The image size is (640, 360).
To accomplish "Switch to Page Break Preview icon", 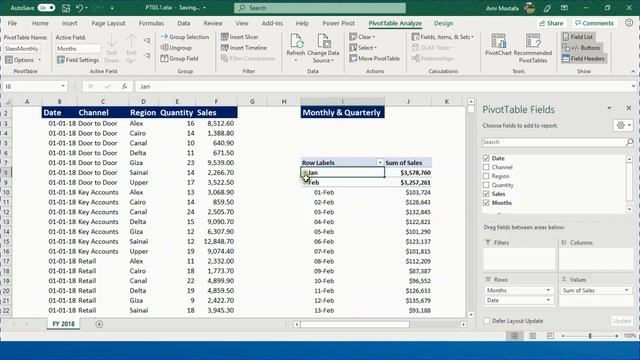I will click(x=550, y=336).
